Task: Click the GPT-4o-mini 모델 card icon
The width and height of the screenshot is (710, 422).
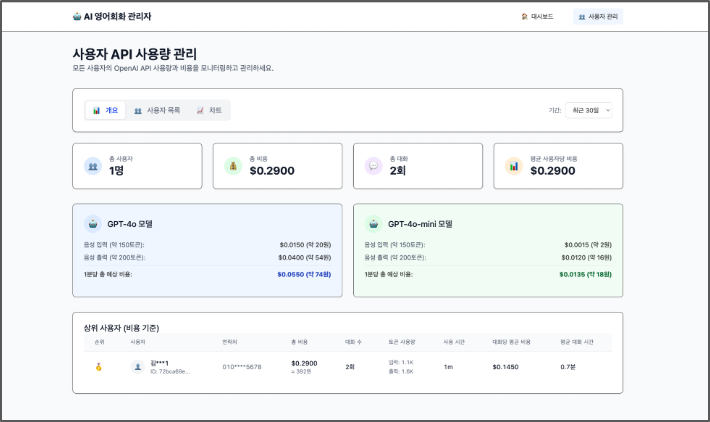Action: [x=373, y=224]
